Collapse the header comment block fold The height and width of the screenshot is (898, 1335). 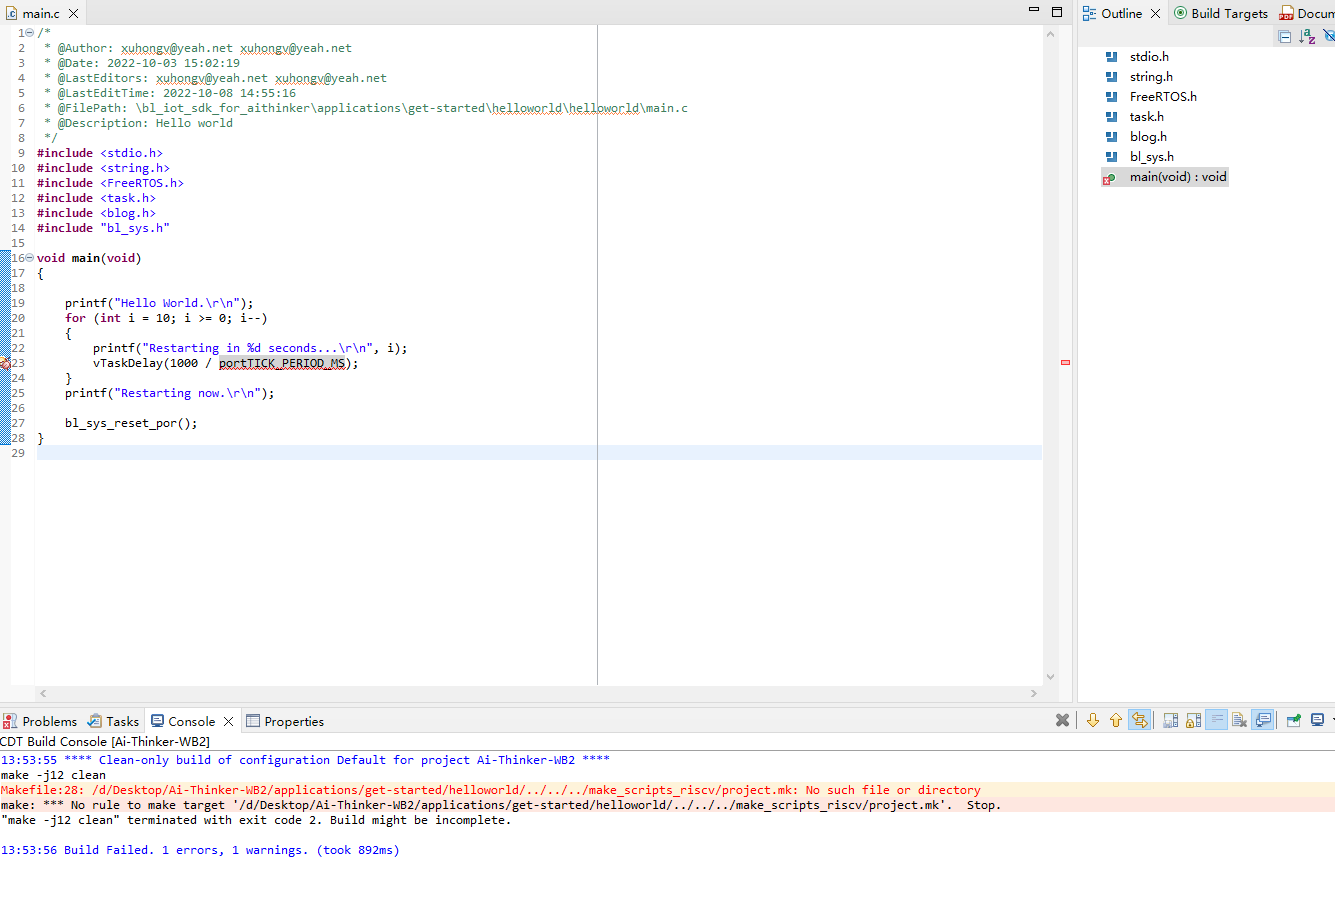29,33
